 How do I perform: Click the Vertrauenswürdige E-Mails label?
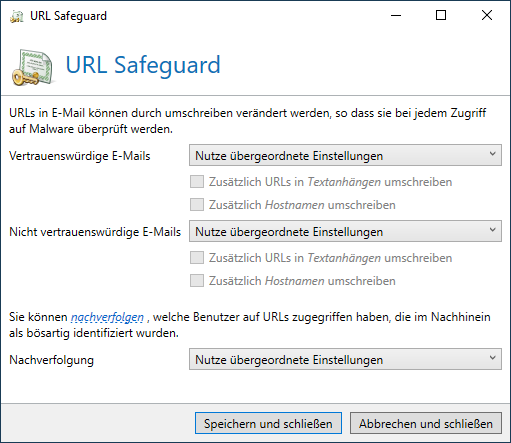click(80, 156)
